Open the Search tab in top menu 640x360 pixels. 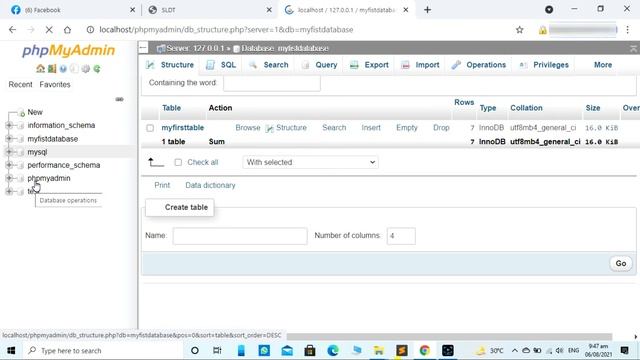(x=269, y=65)
